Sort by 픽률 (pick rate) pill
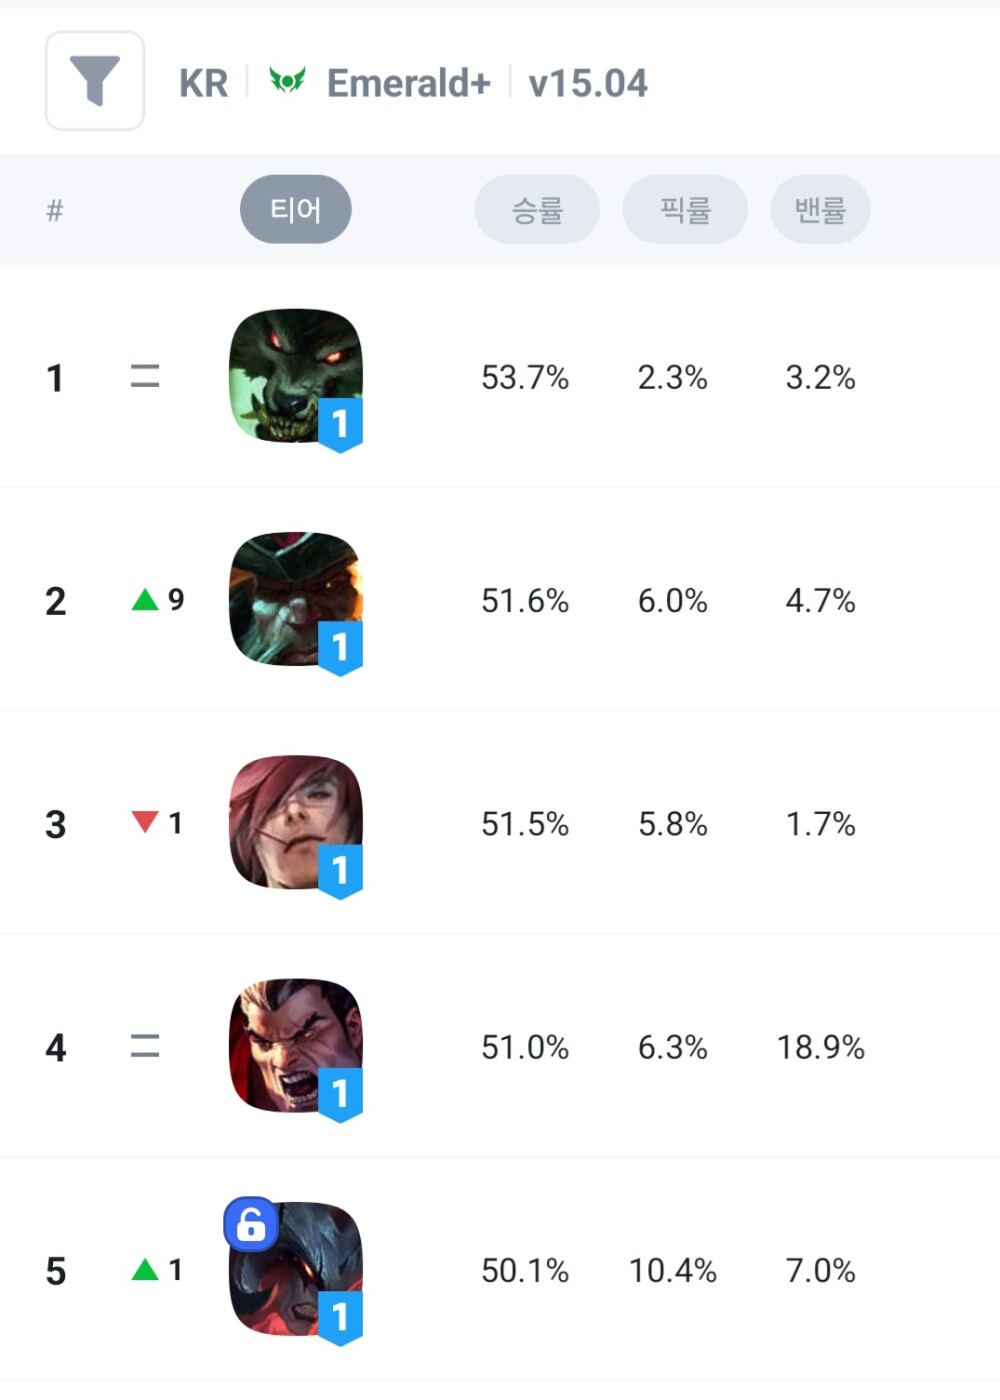This screenshot has height=1400, width=1000. pos(685,210)
